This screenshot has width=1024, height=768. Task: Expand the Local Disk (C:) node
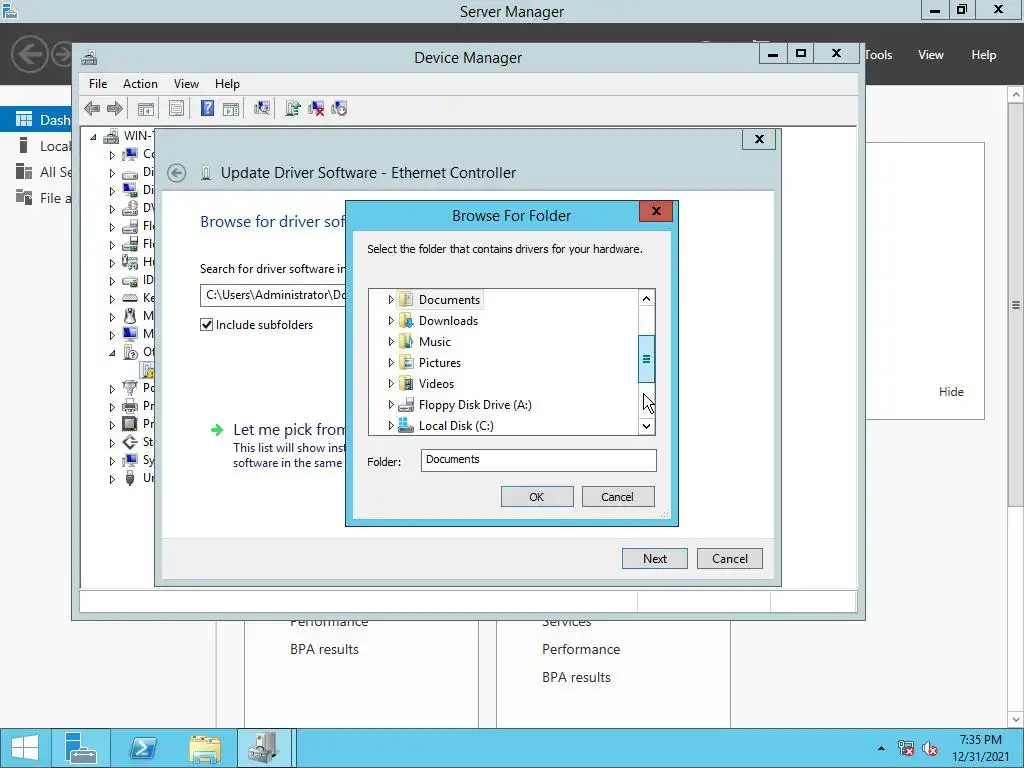click(x=391, y=425)
